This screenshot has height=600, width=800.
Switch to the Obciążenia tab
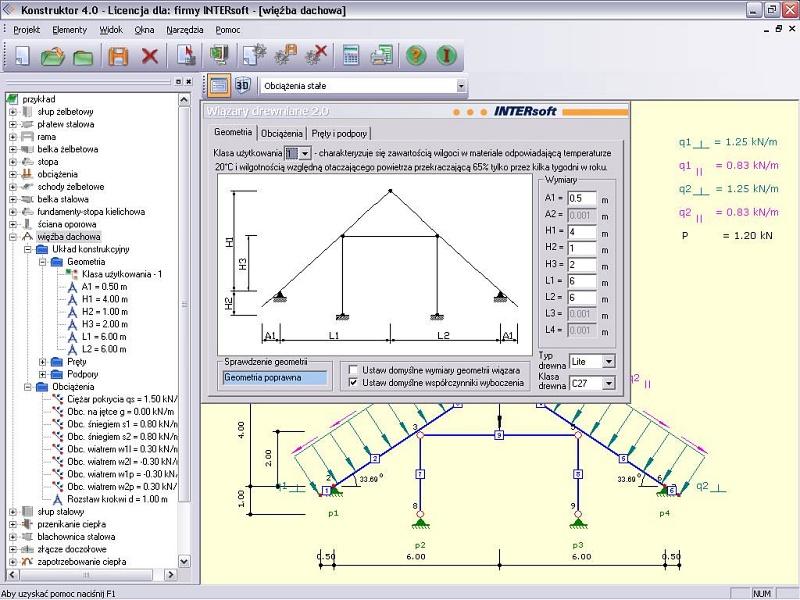(x=282, y=134)
